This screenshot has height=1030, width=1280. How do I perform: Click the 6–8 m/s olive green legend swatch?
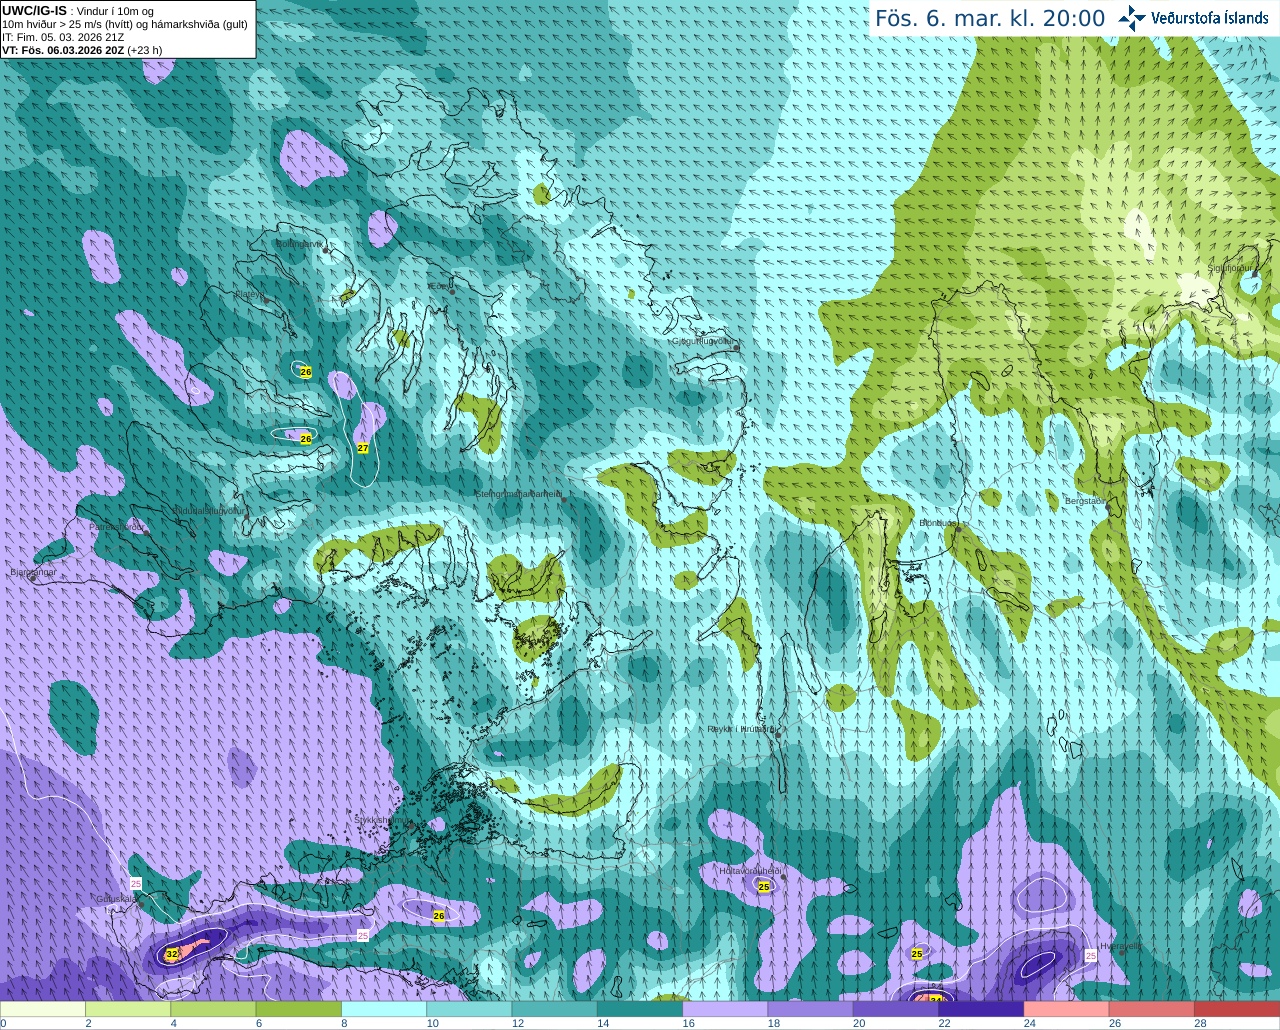(x=299, y=1009)
